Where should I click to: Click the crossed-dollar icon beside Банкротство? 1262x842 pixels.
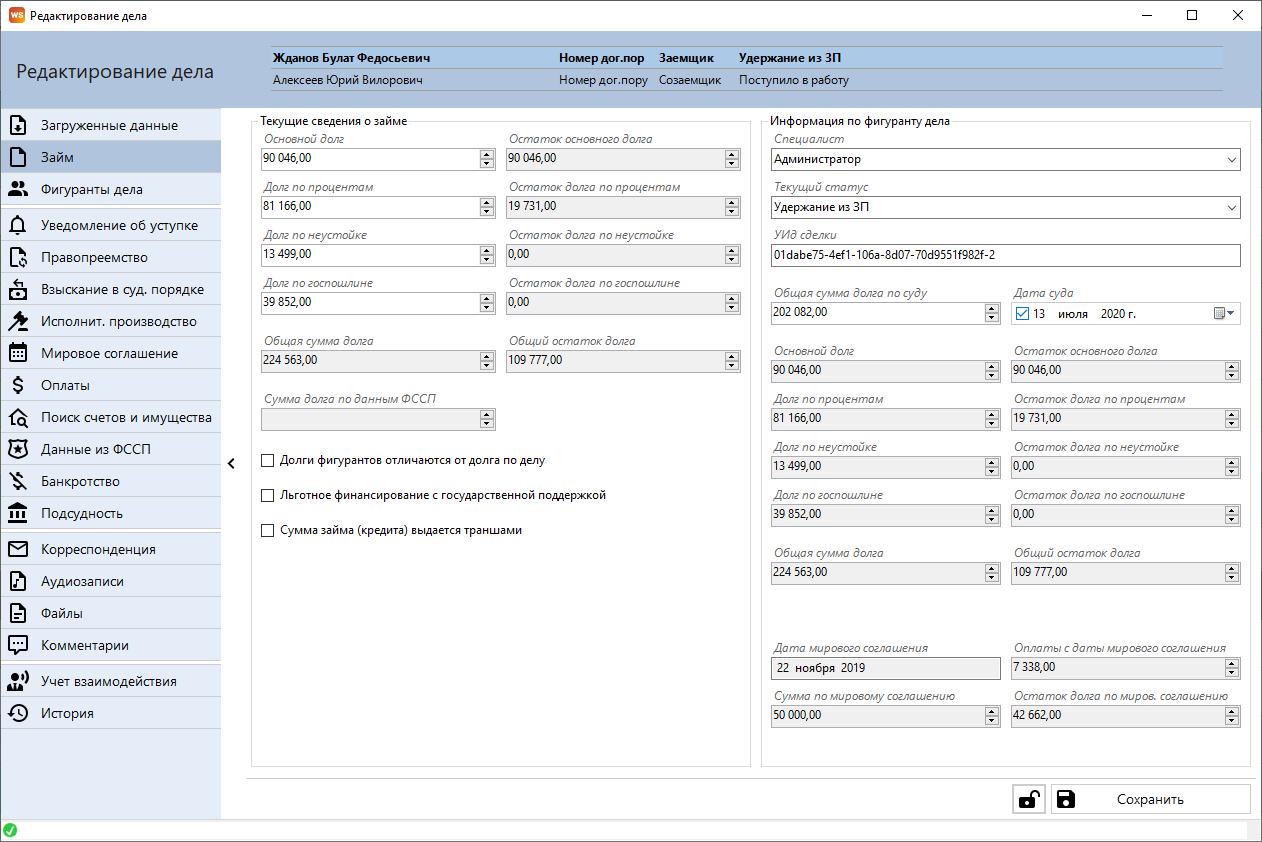pyautogui.click(x=18, y=481)
